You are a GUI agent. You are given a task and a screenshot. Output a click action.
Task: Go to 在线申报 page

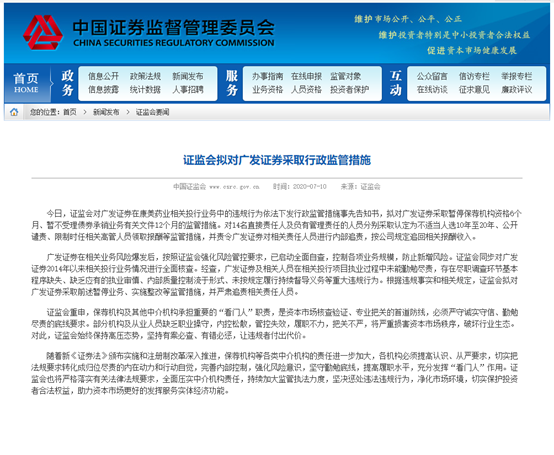pos(306,76)
